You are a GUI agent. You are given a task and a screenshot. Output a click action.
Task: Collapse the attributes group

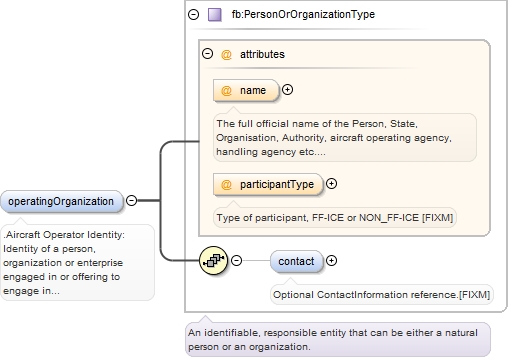[207, 54]
